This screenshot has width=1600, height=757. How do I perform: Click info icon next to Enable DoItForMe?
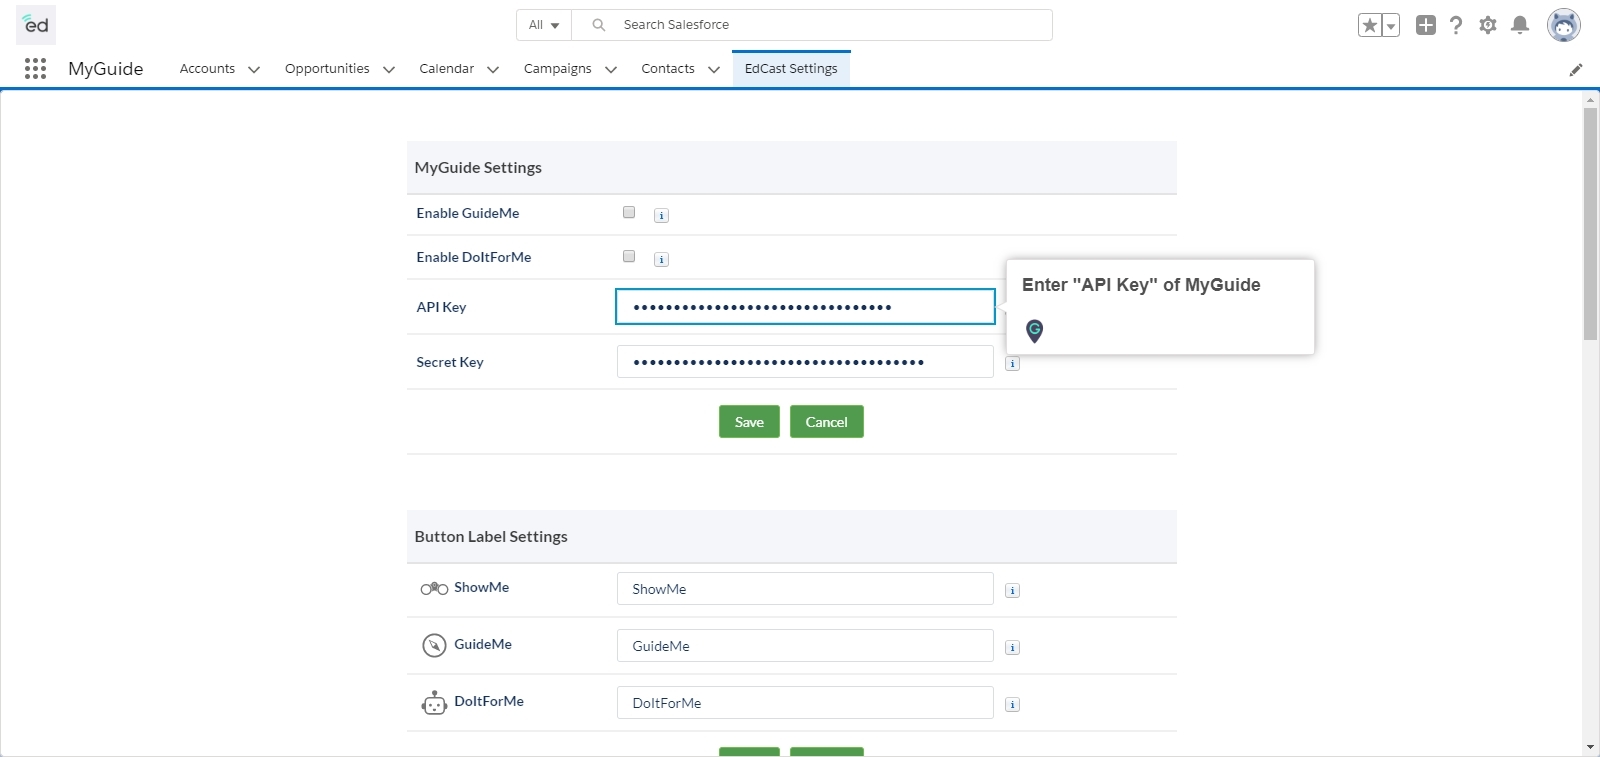(x=661, y=259)
